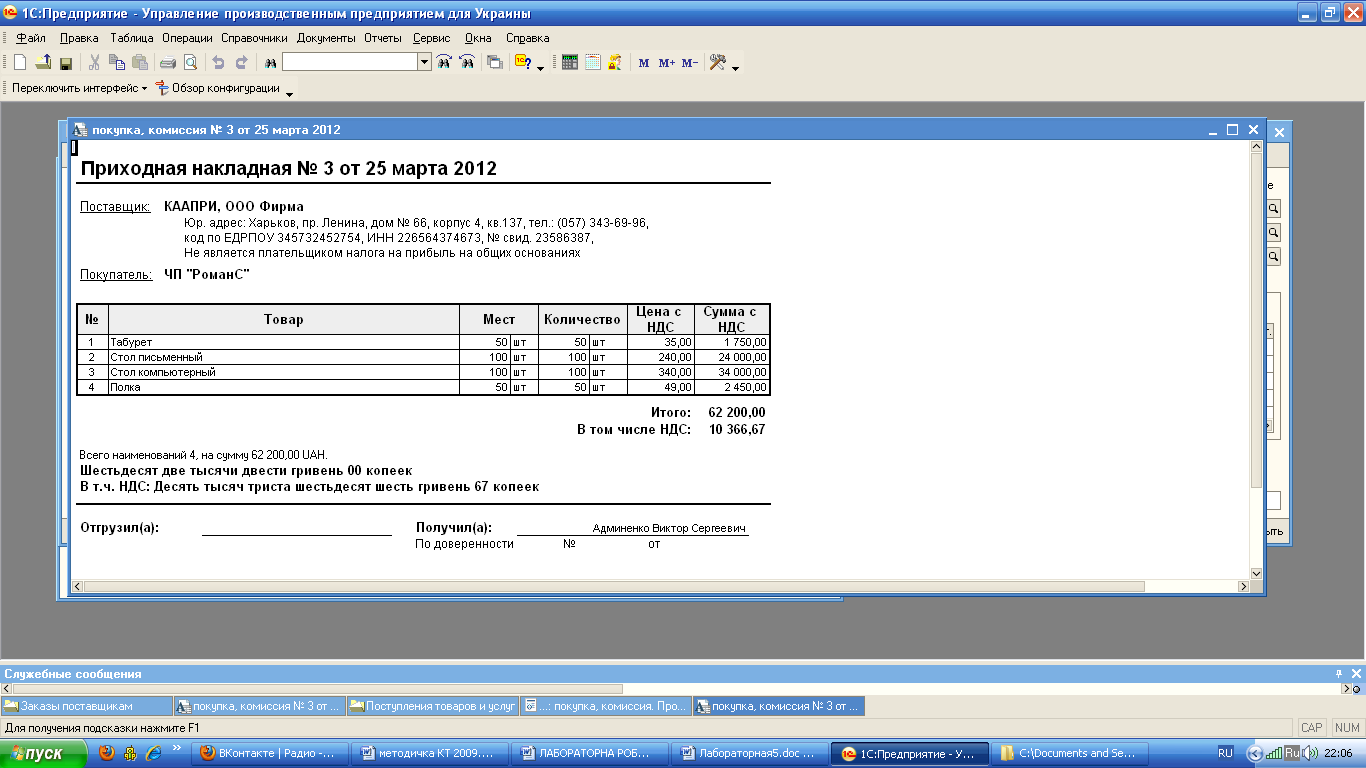
Task: Click the Open file folder icon
Action: [x=43, y=62]
